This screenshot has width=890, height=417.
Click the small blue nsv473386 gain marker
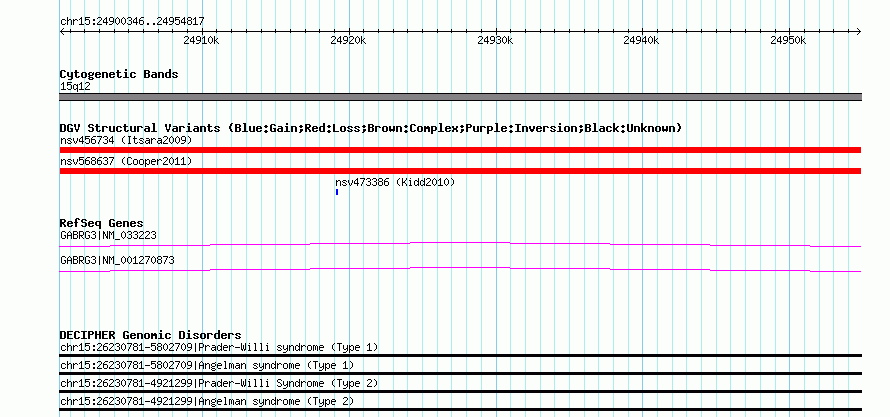337,192
